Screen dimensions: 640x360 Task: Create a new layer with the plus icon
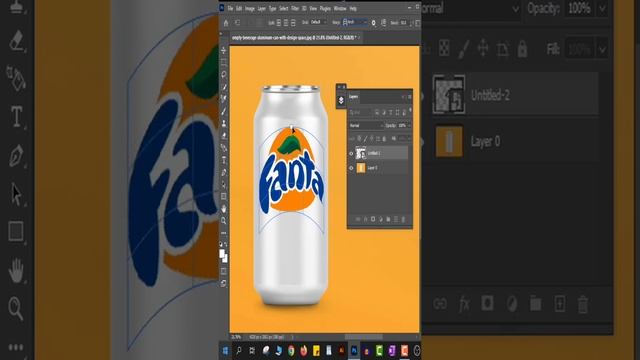tap(396, 219)
